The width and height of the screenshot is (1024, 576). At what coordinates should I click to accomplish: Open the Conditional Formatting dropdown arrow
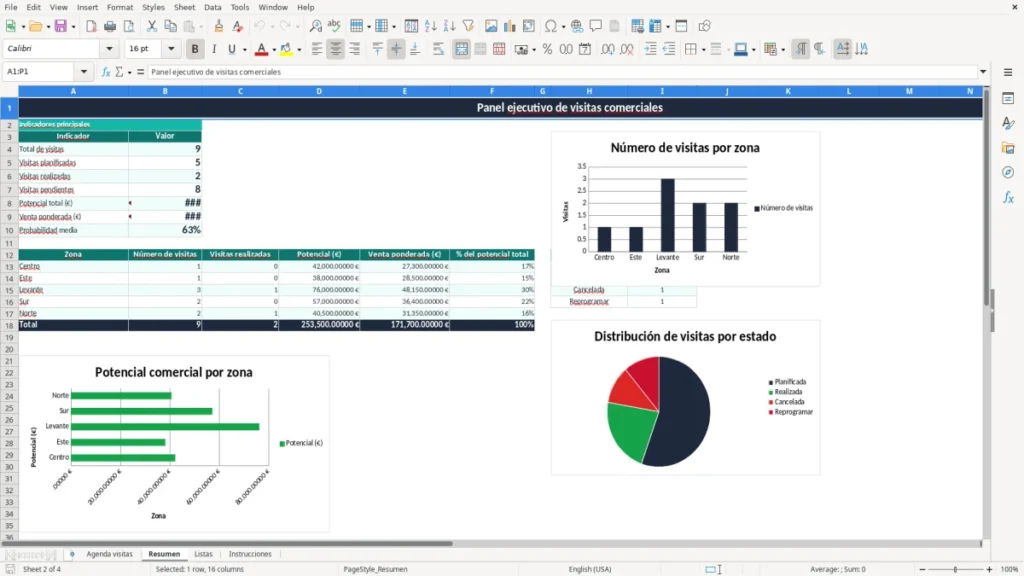pyautogui.click(x=783, y=50)
